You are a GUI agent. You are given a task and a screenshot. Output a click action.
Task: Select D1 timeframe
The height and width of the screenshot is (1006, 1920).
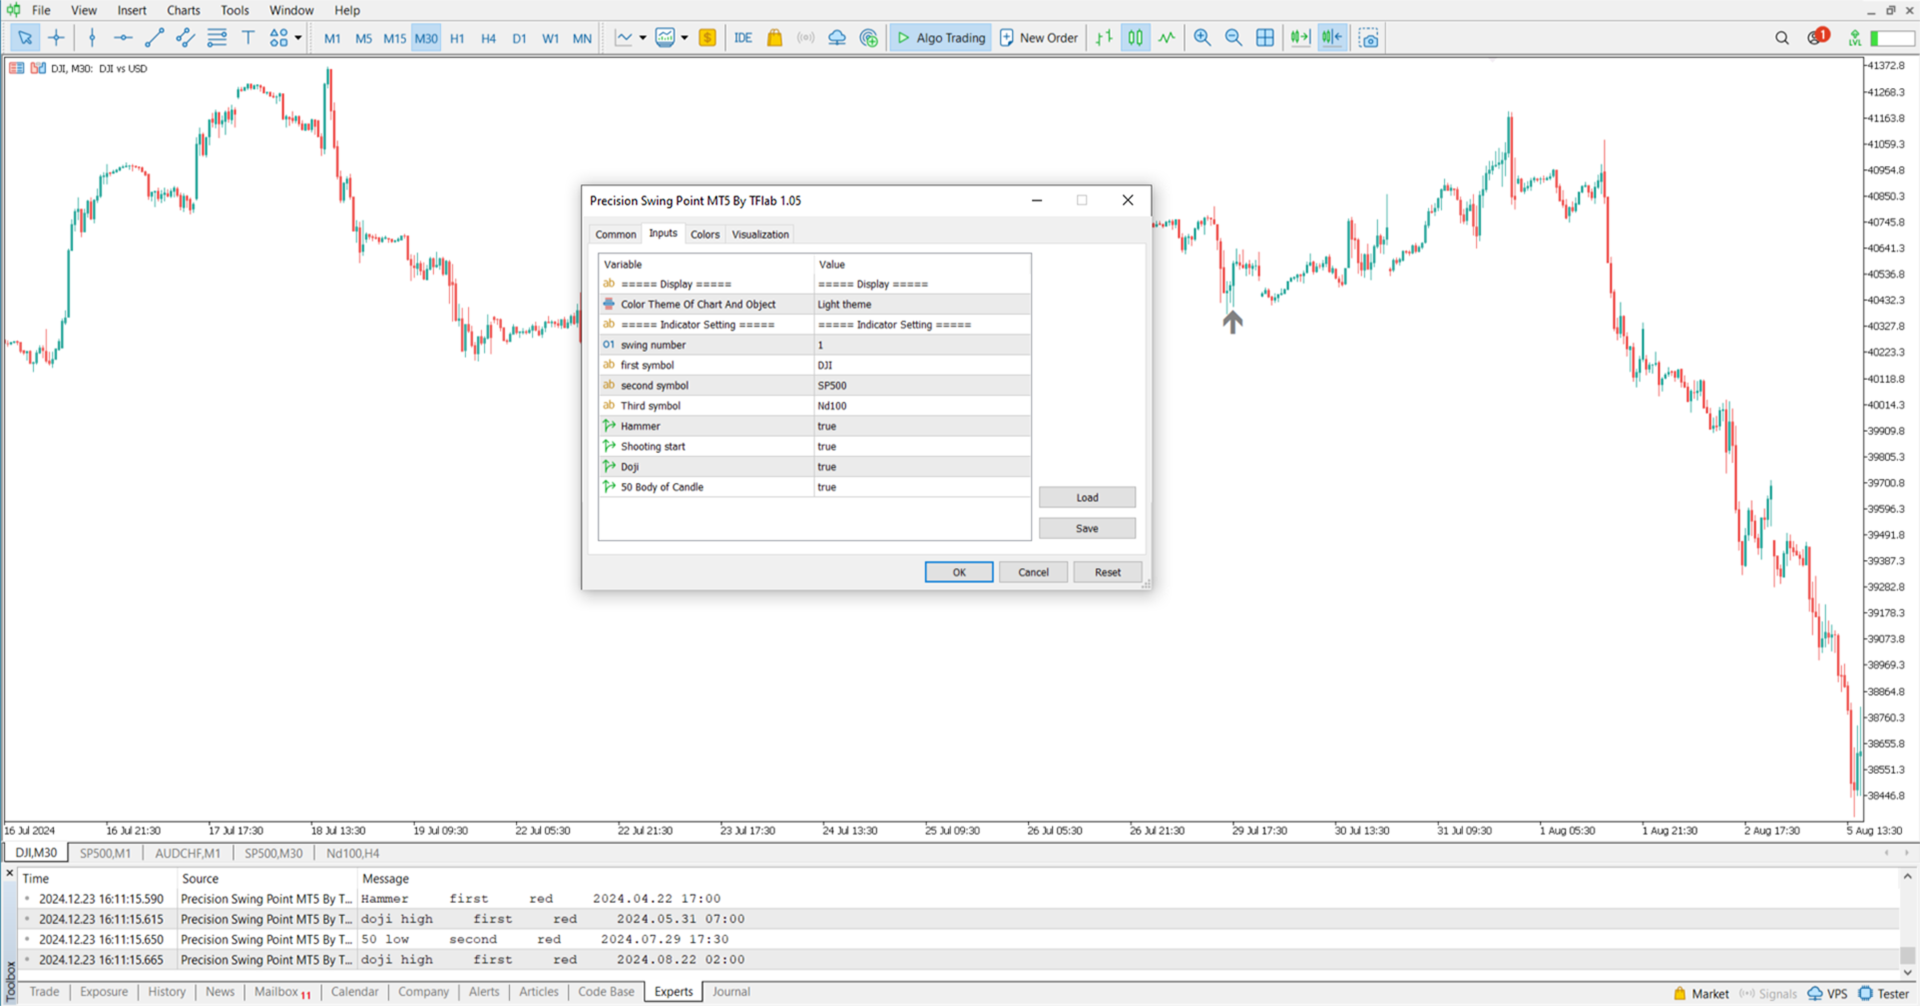(519, 38)
